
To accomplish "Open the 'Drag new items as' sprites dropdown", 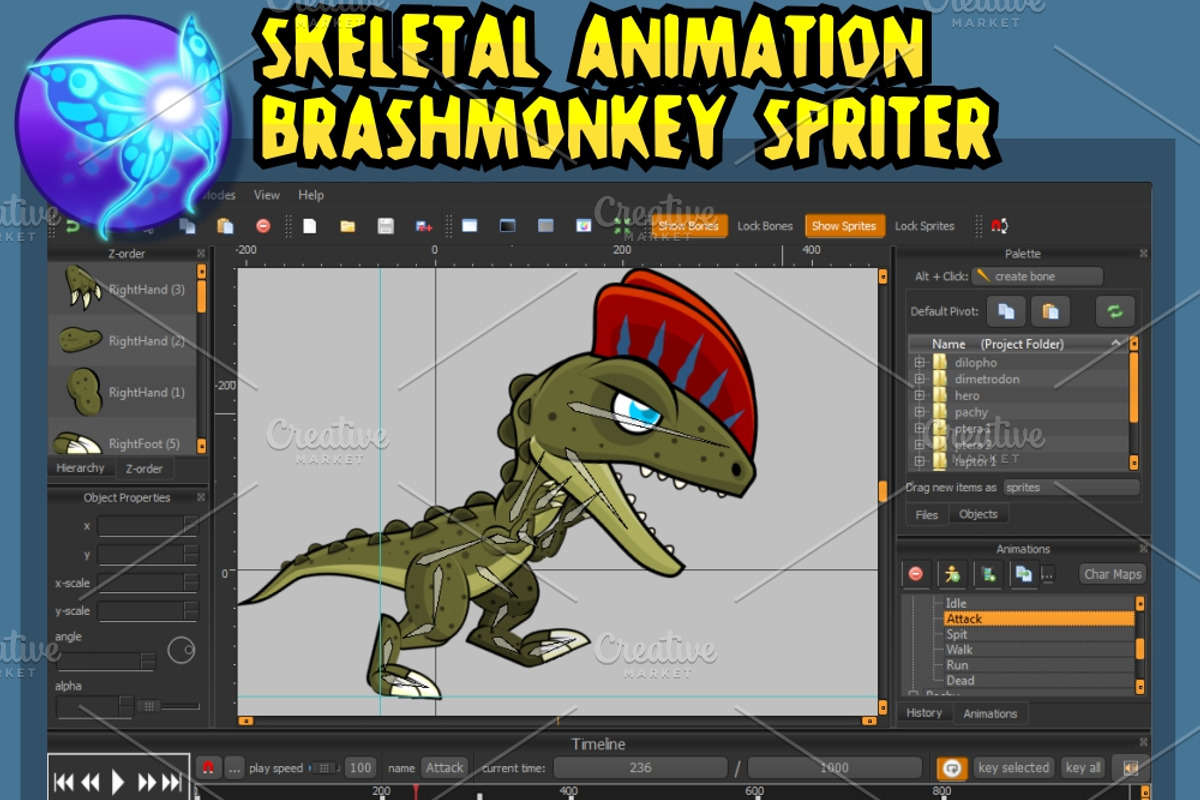I will point(1071,488).
